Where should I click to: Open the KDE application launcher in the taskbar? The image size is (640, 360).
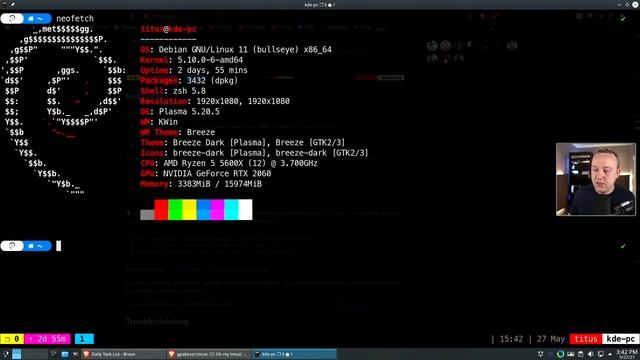5,354
